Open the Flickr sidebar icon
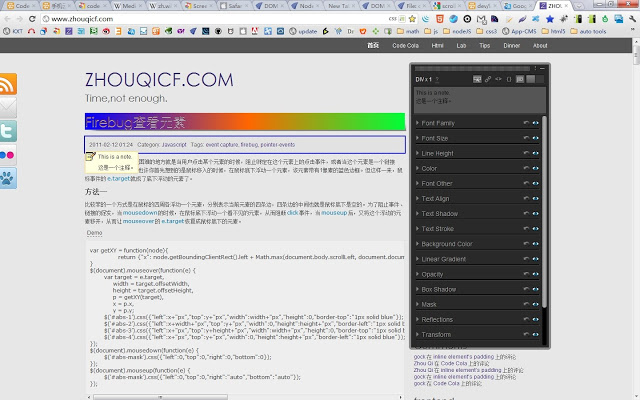640x400 pixels. pyautogui.click(x=8, y=155)
